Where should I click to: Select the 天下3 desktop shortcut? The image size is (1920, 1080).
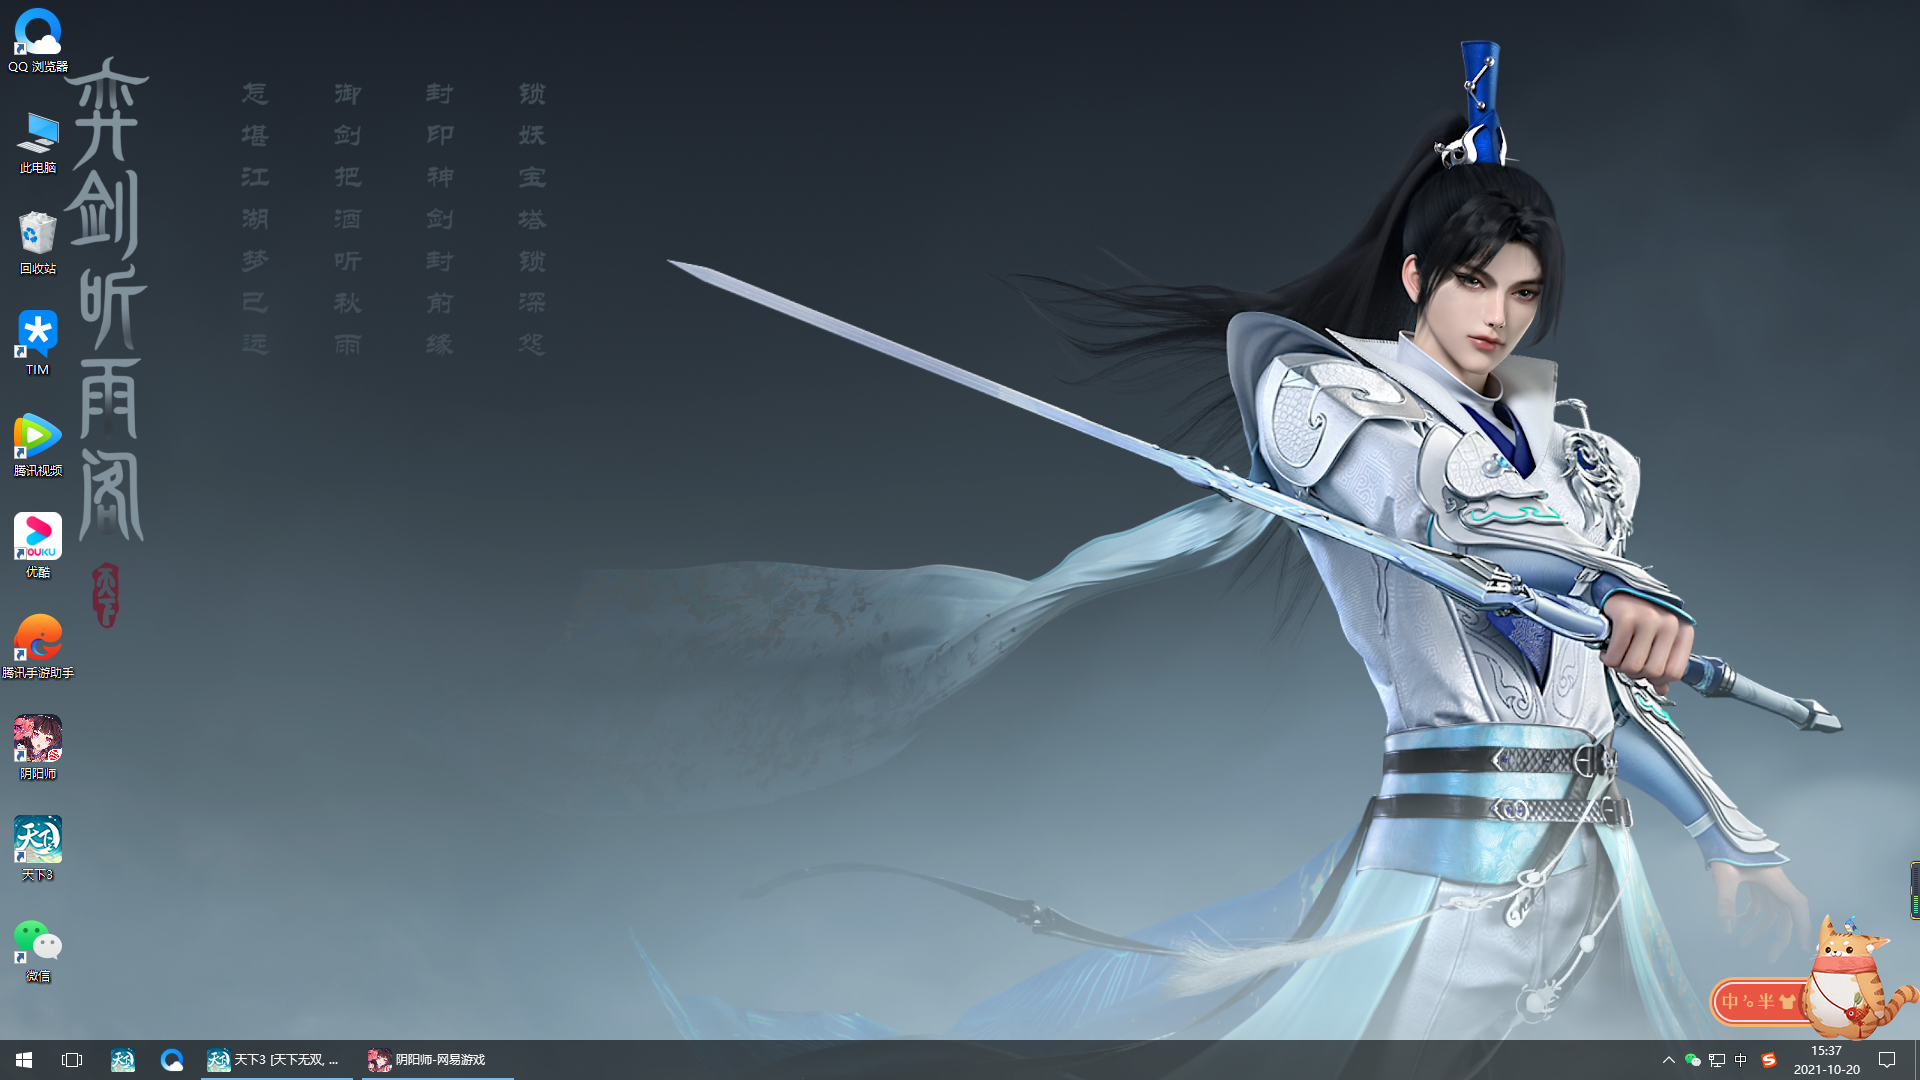38,849
